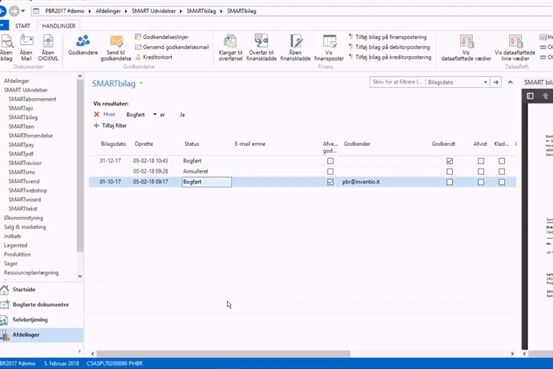Toggle Godkendt checkbox in Annulleret row

coord(449,171)
